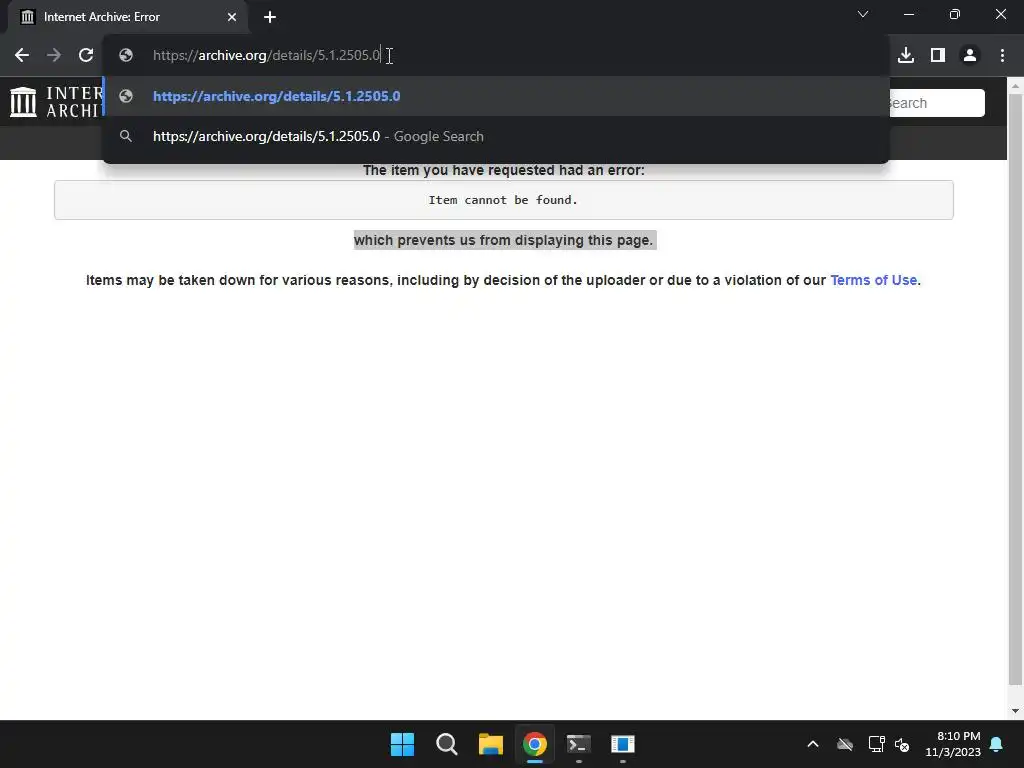The image size is (1024, 768).
Task: Click 'which prevents us from displaying this page.'
Action: (x=504, y=240)
